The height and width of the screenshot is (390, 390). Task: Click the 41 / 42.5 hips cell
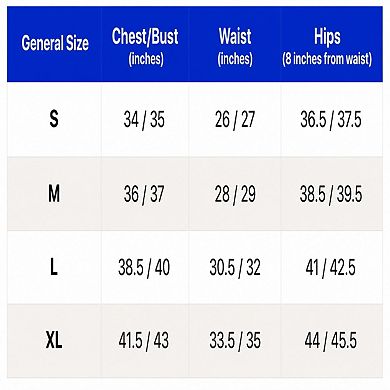coord(331,267)
